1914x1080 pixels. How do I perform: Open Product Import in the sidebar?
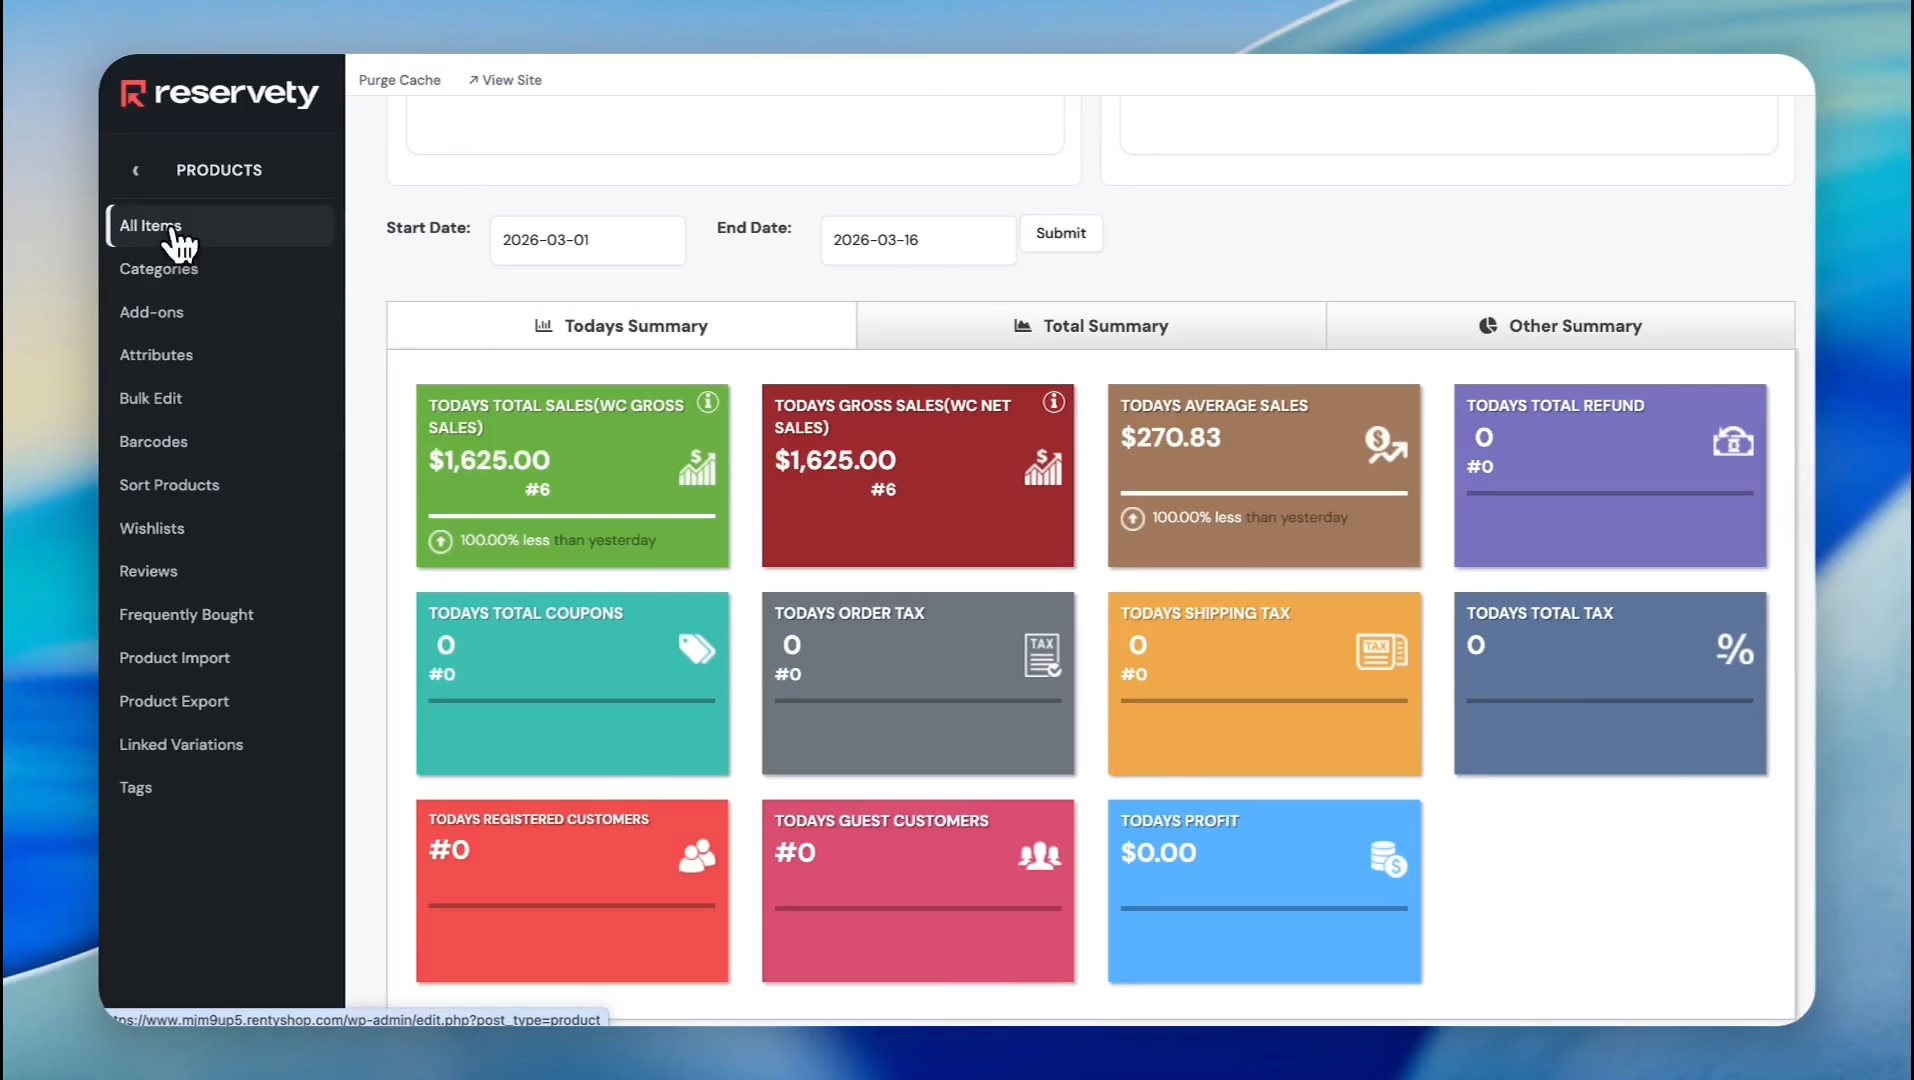click(x=174, y=658)
